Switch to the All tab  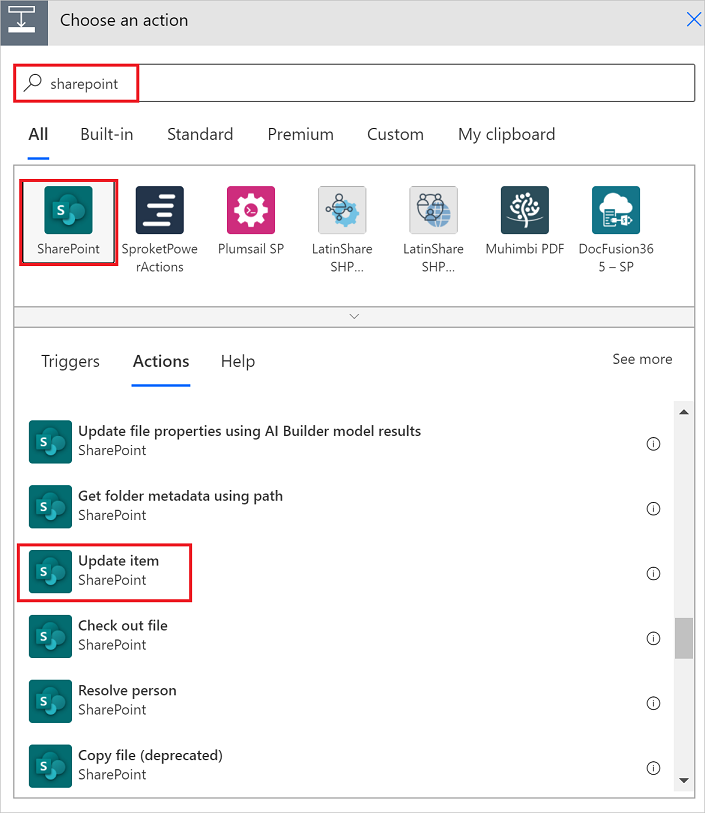[x=38, y=134]
